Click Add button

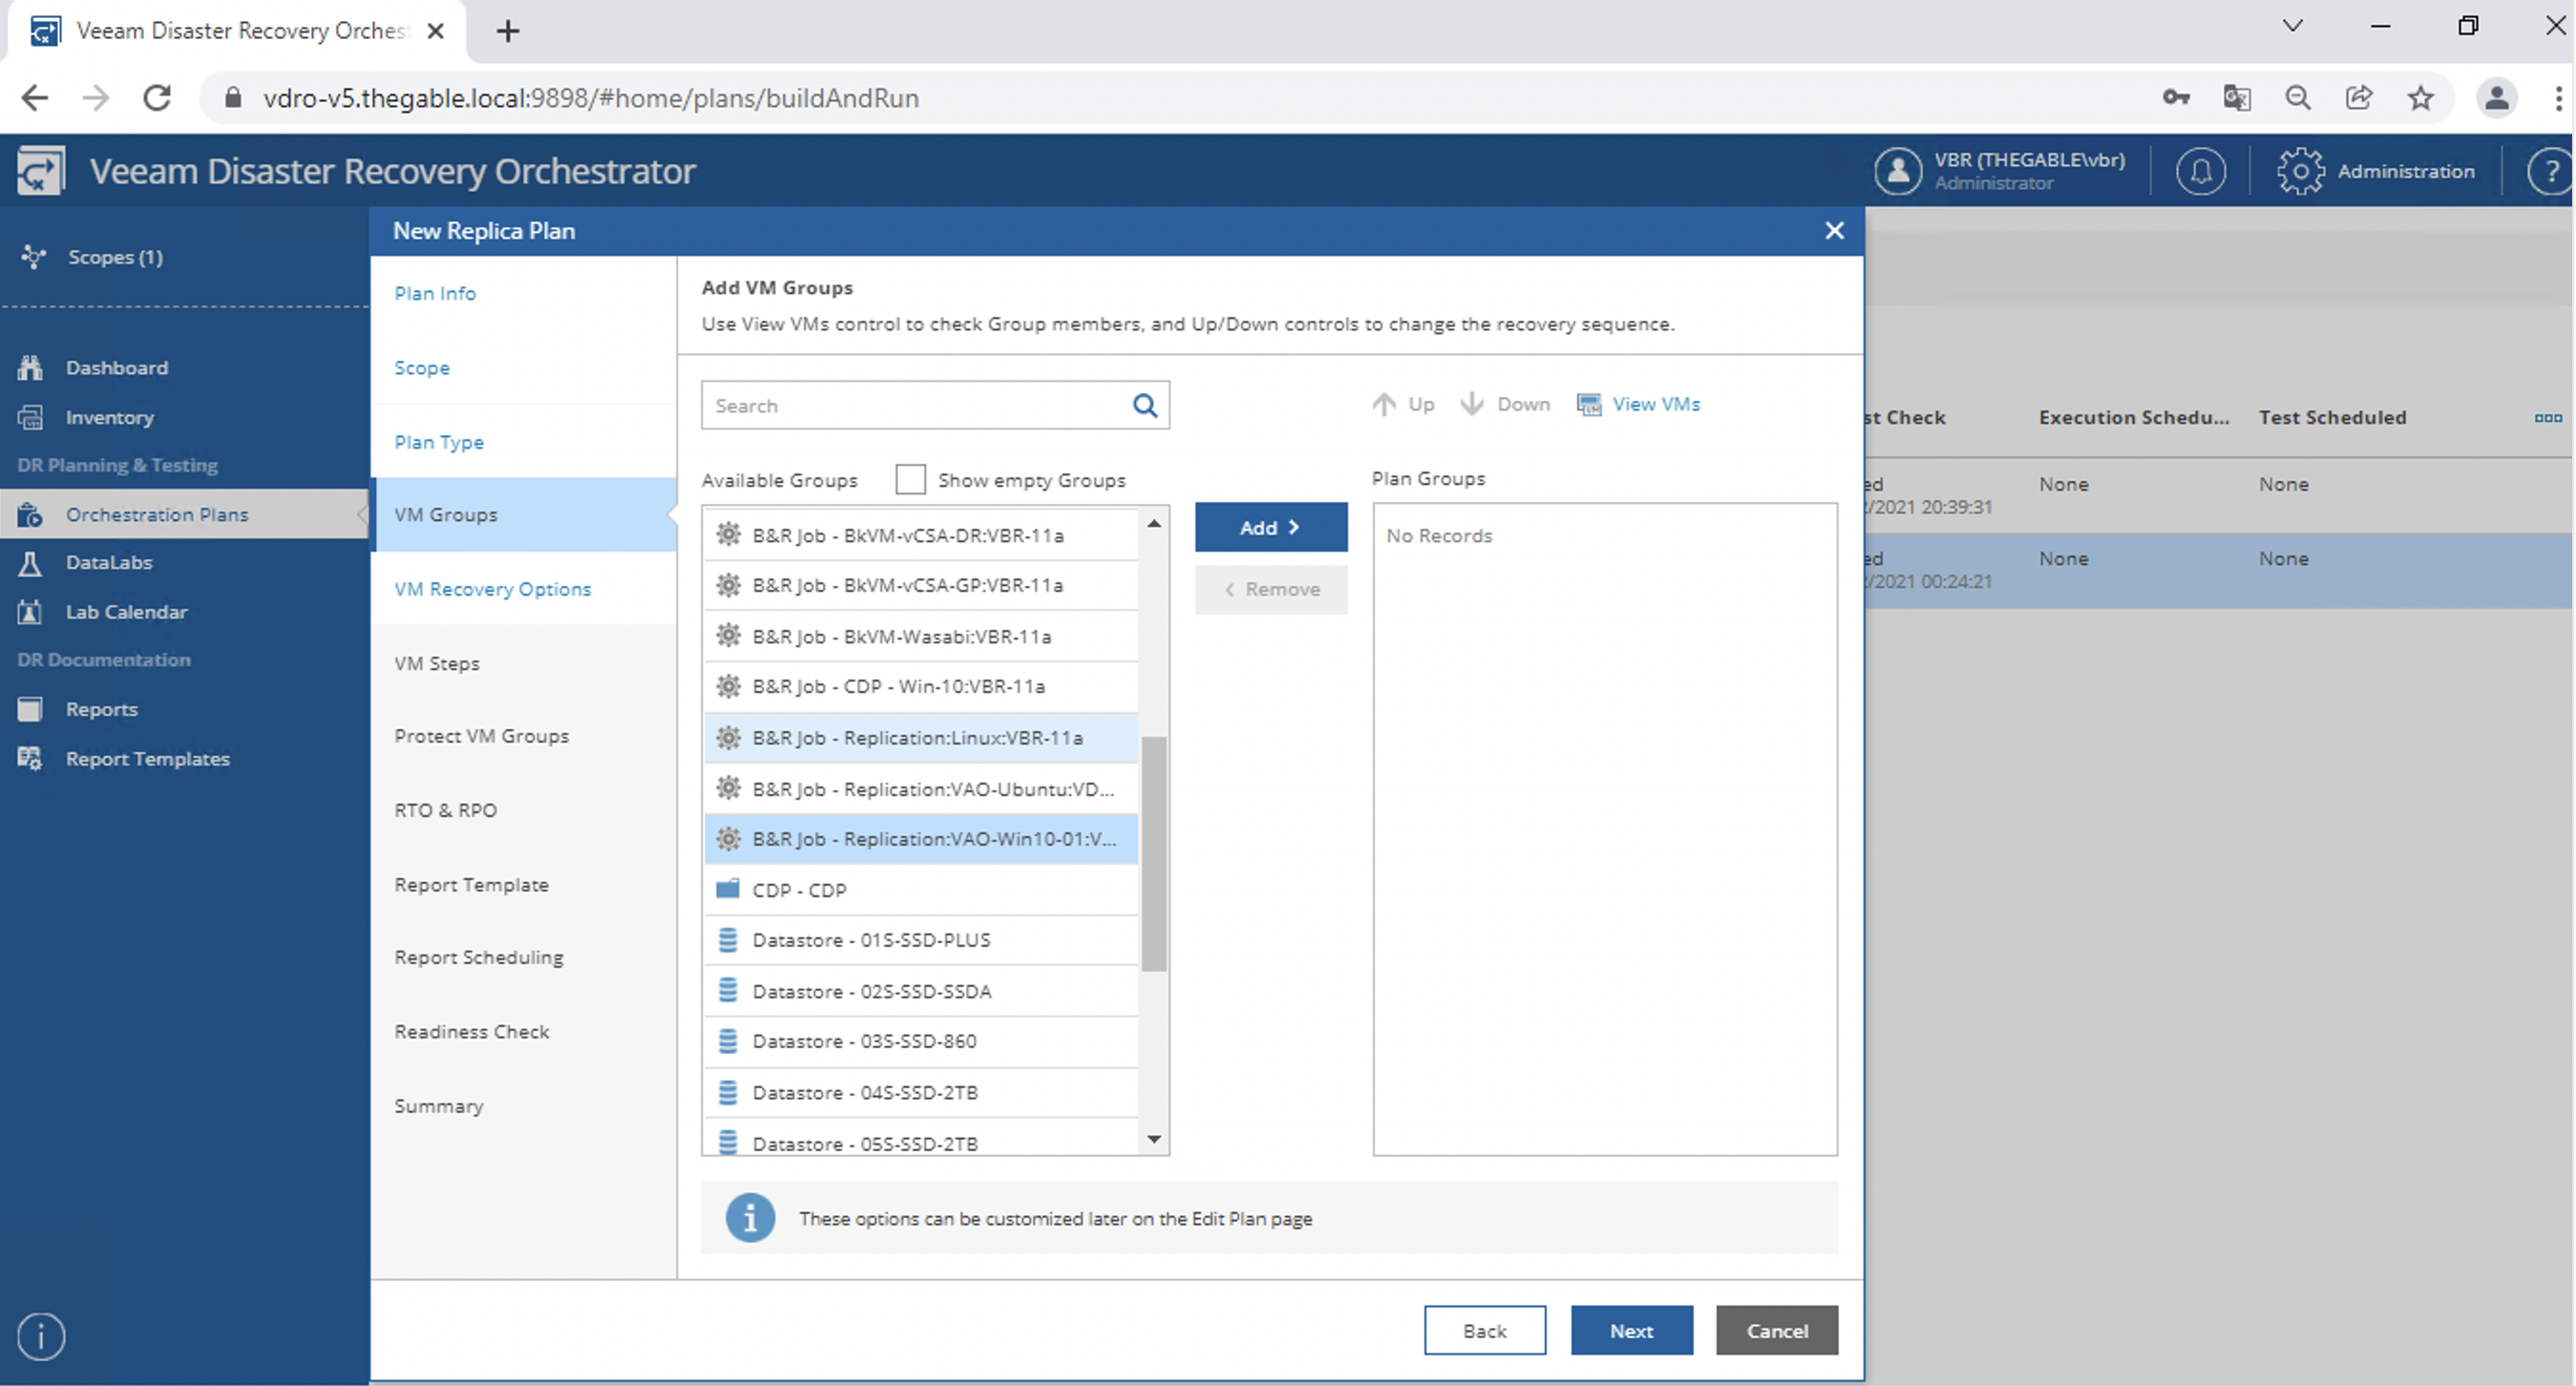(1270, 527)
